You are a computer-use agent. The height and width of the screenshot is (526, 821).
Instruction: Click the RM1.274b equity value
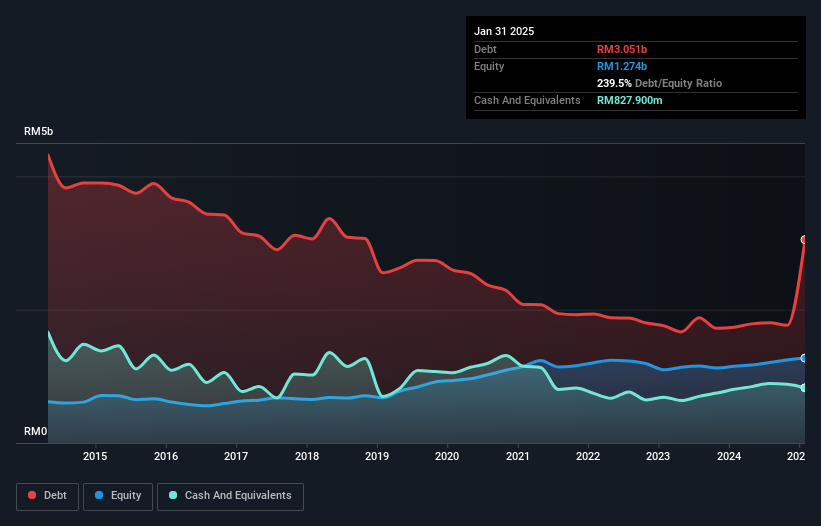(622, 66)
